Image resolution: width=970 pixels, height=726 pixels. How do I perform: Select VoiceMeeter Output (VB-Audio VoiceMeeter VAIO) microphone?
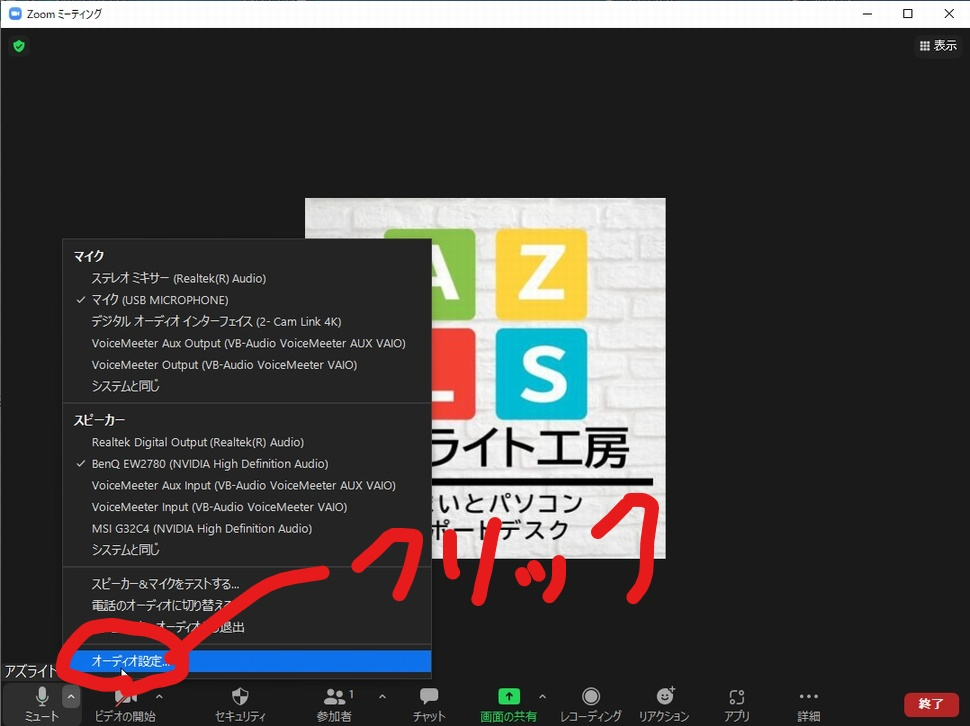pos(247,365)
